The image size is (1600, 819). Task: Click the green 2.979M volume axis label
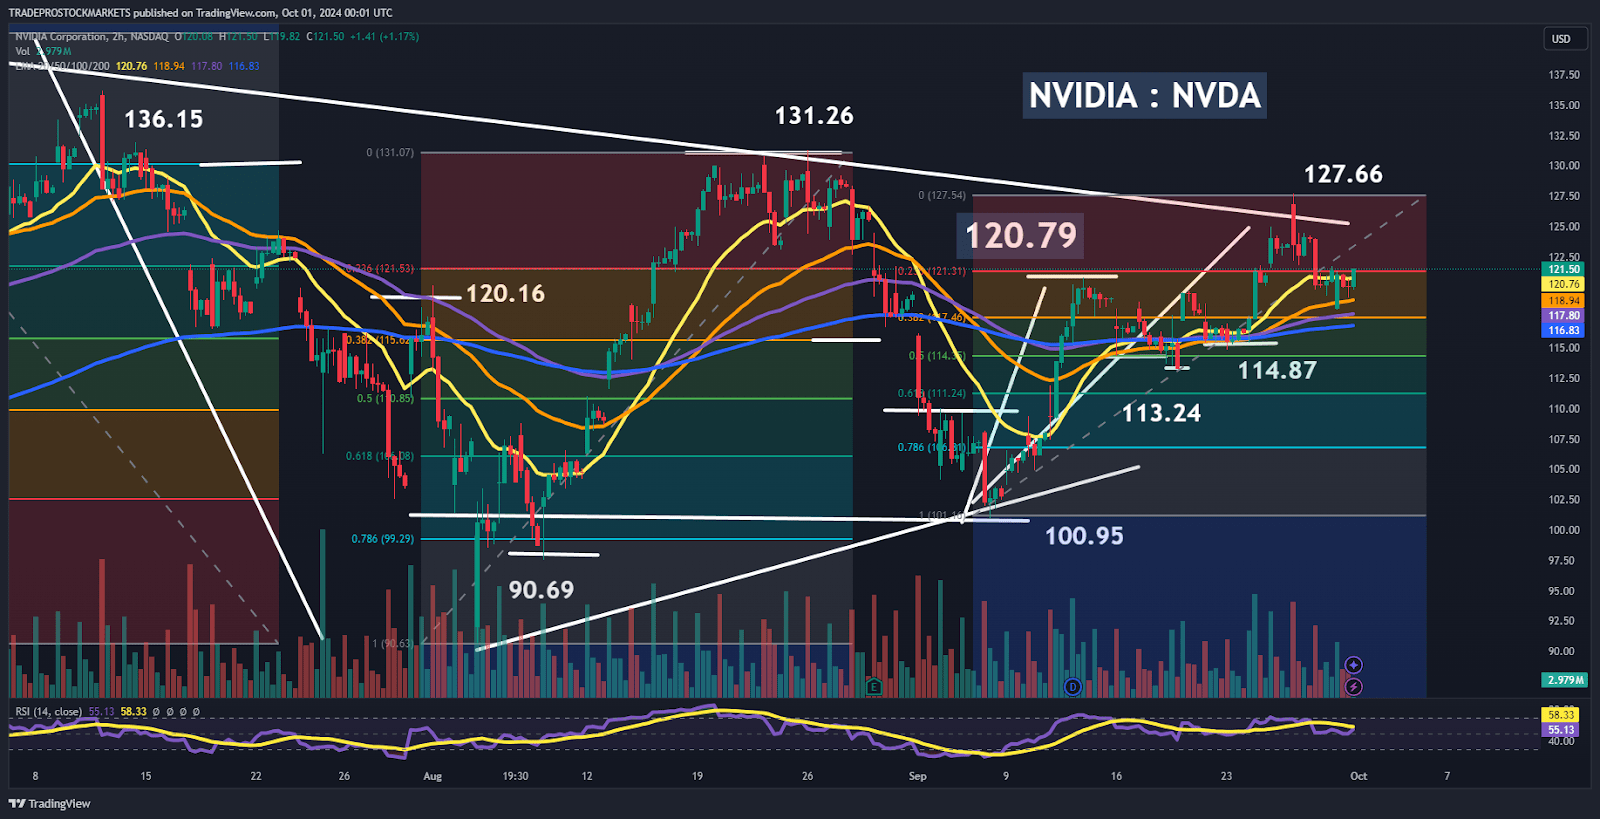(1565, 680)
